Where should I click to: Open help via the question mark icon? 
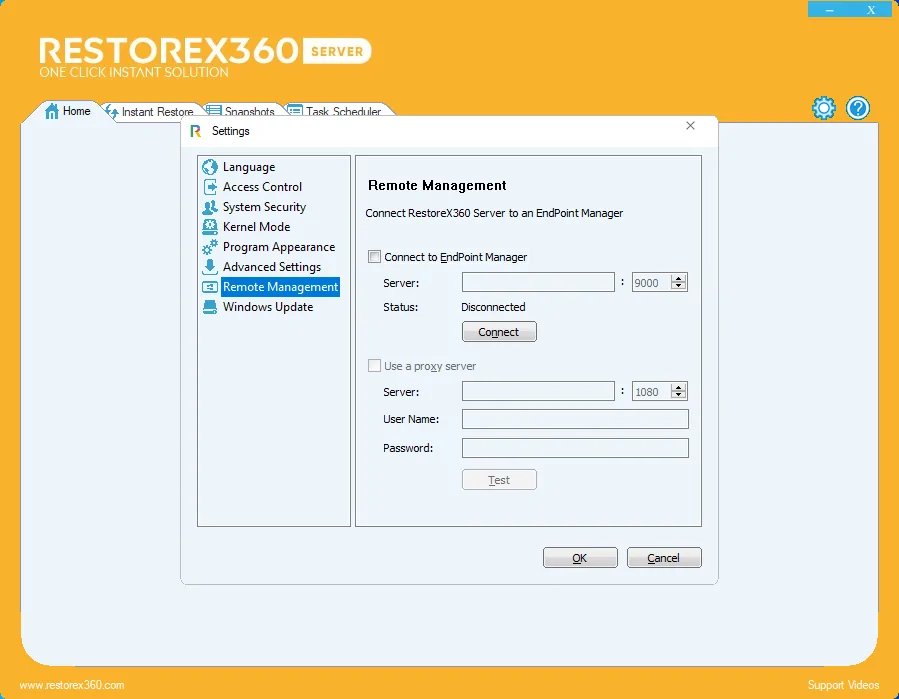[858, 108]
